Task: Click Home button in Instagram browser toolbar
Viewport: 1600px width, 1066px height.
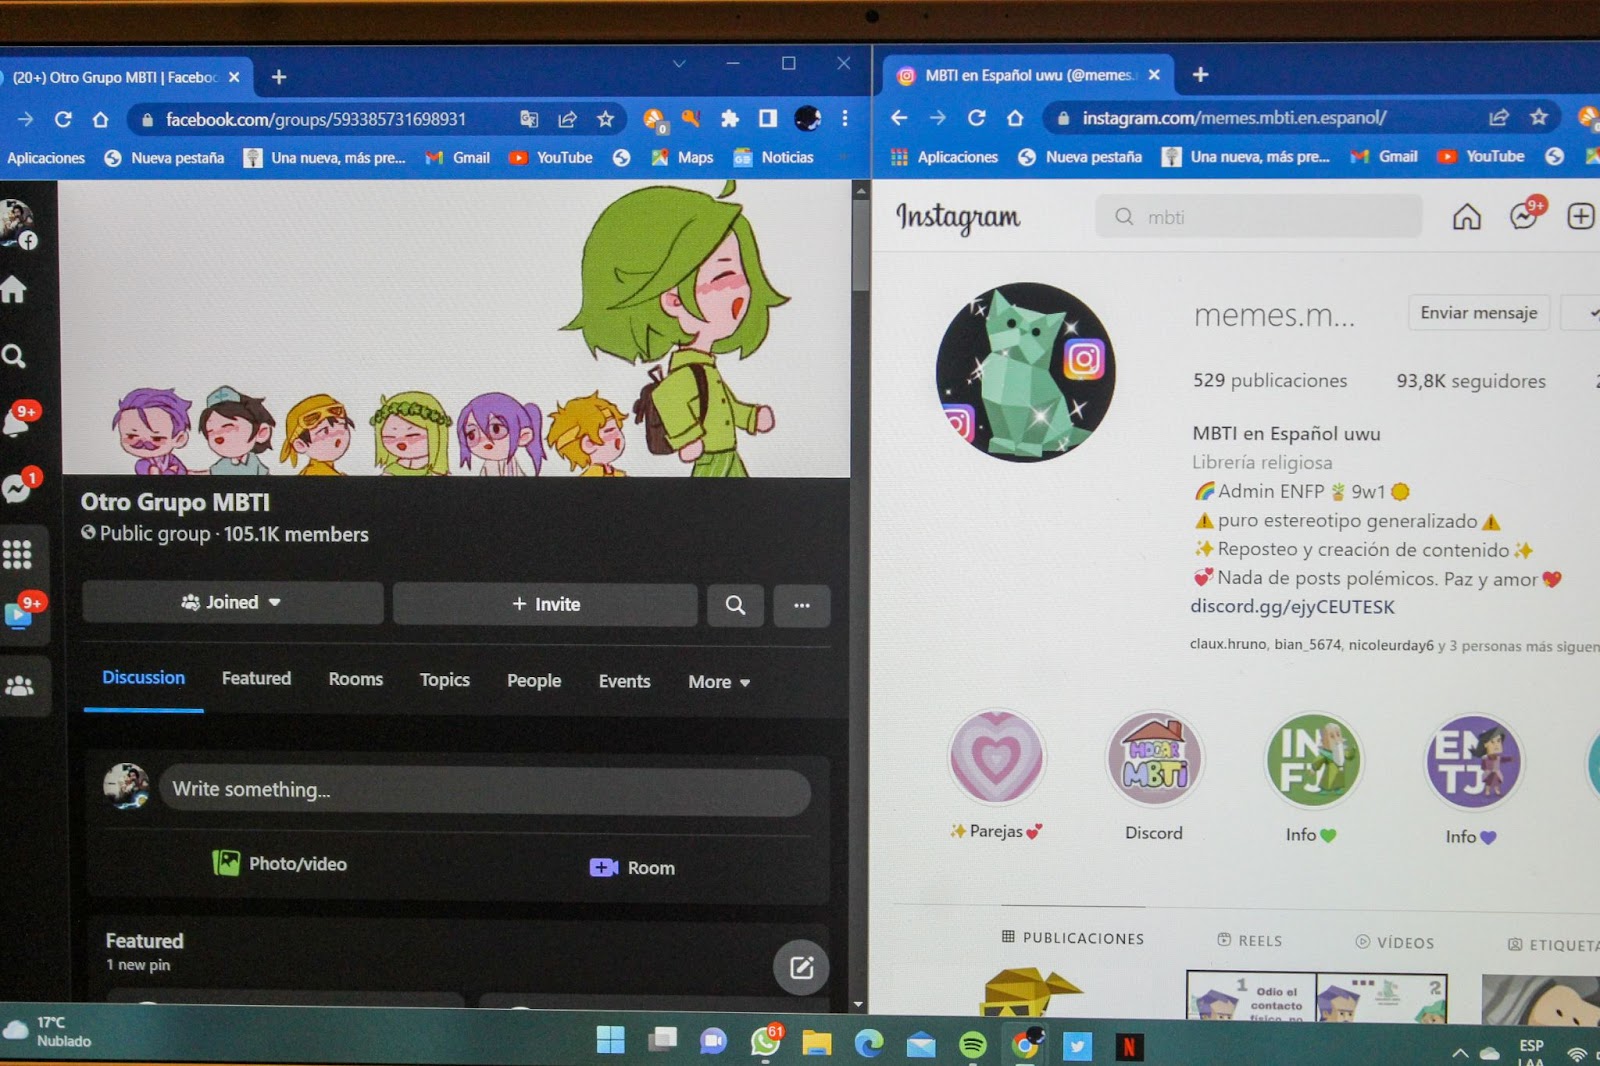Action: (x=1015, y=117)
